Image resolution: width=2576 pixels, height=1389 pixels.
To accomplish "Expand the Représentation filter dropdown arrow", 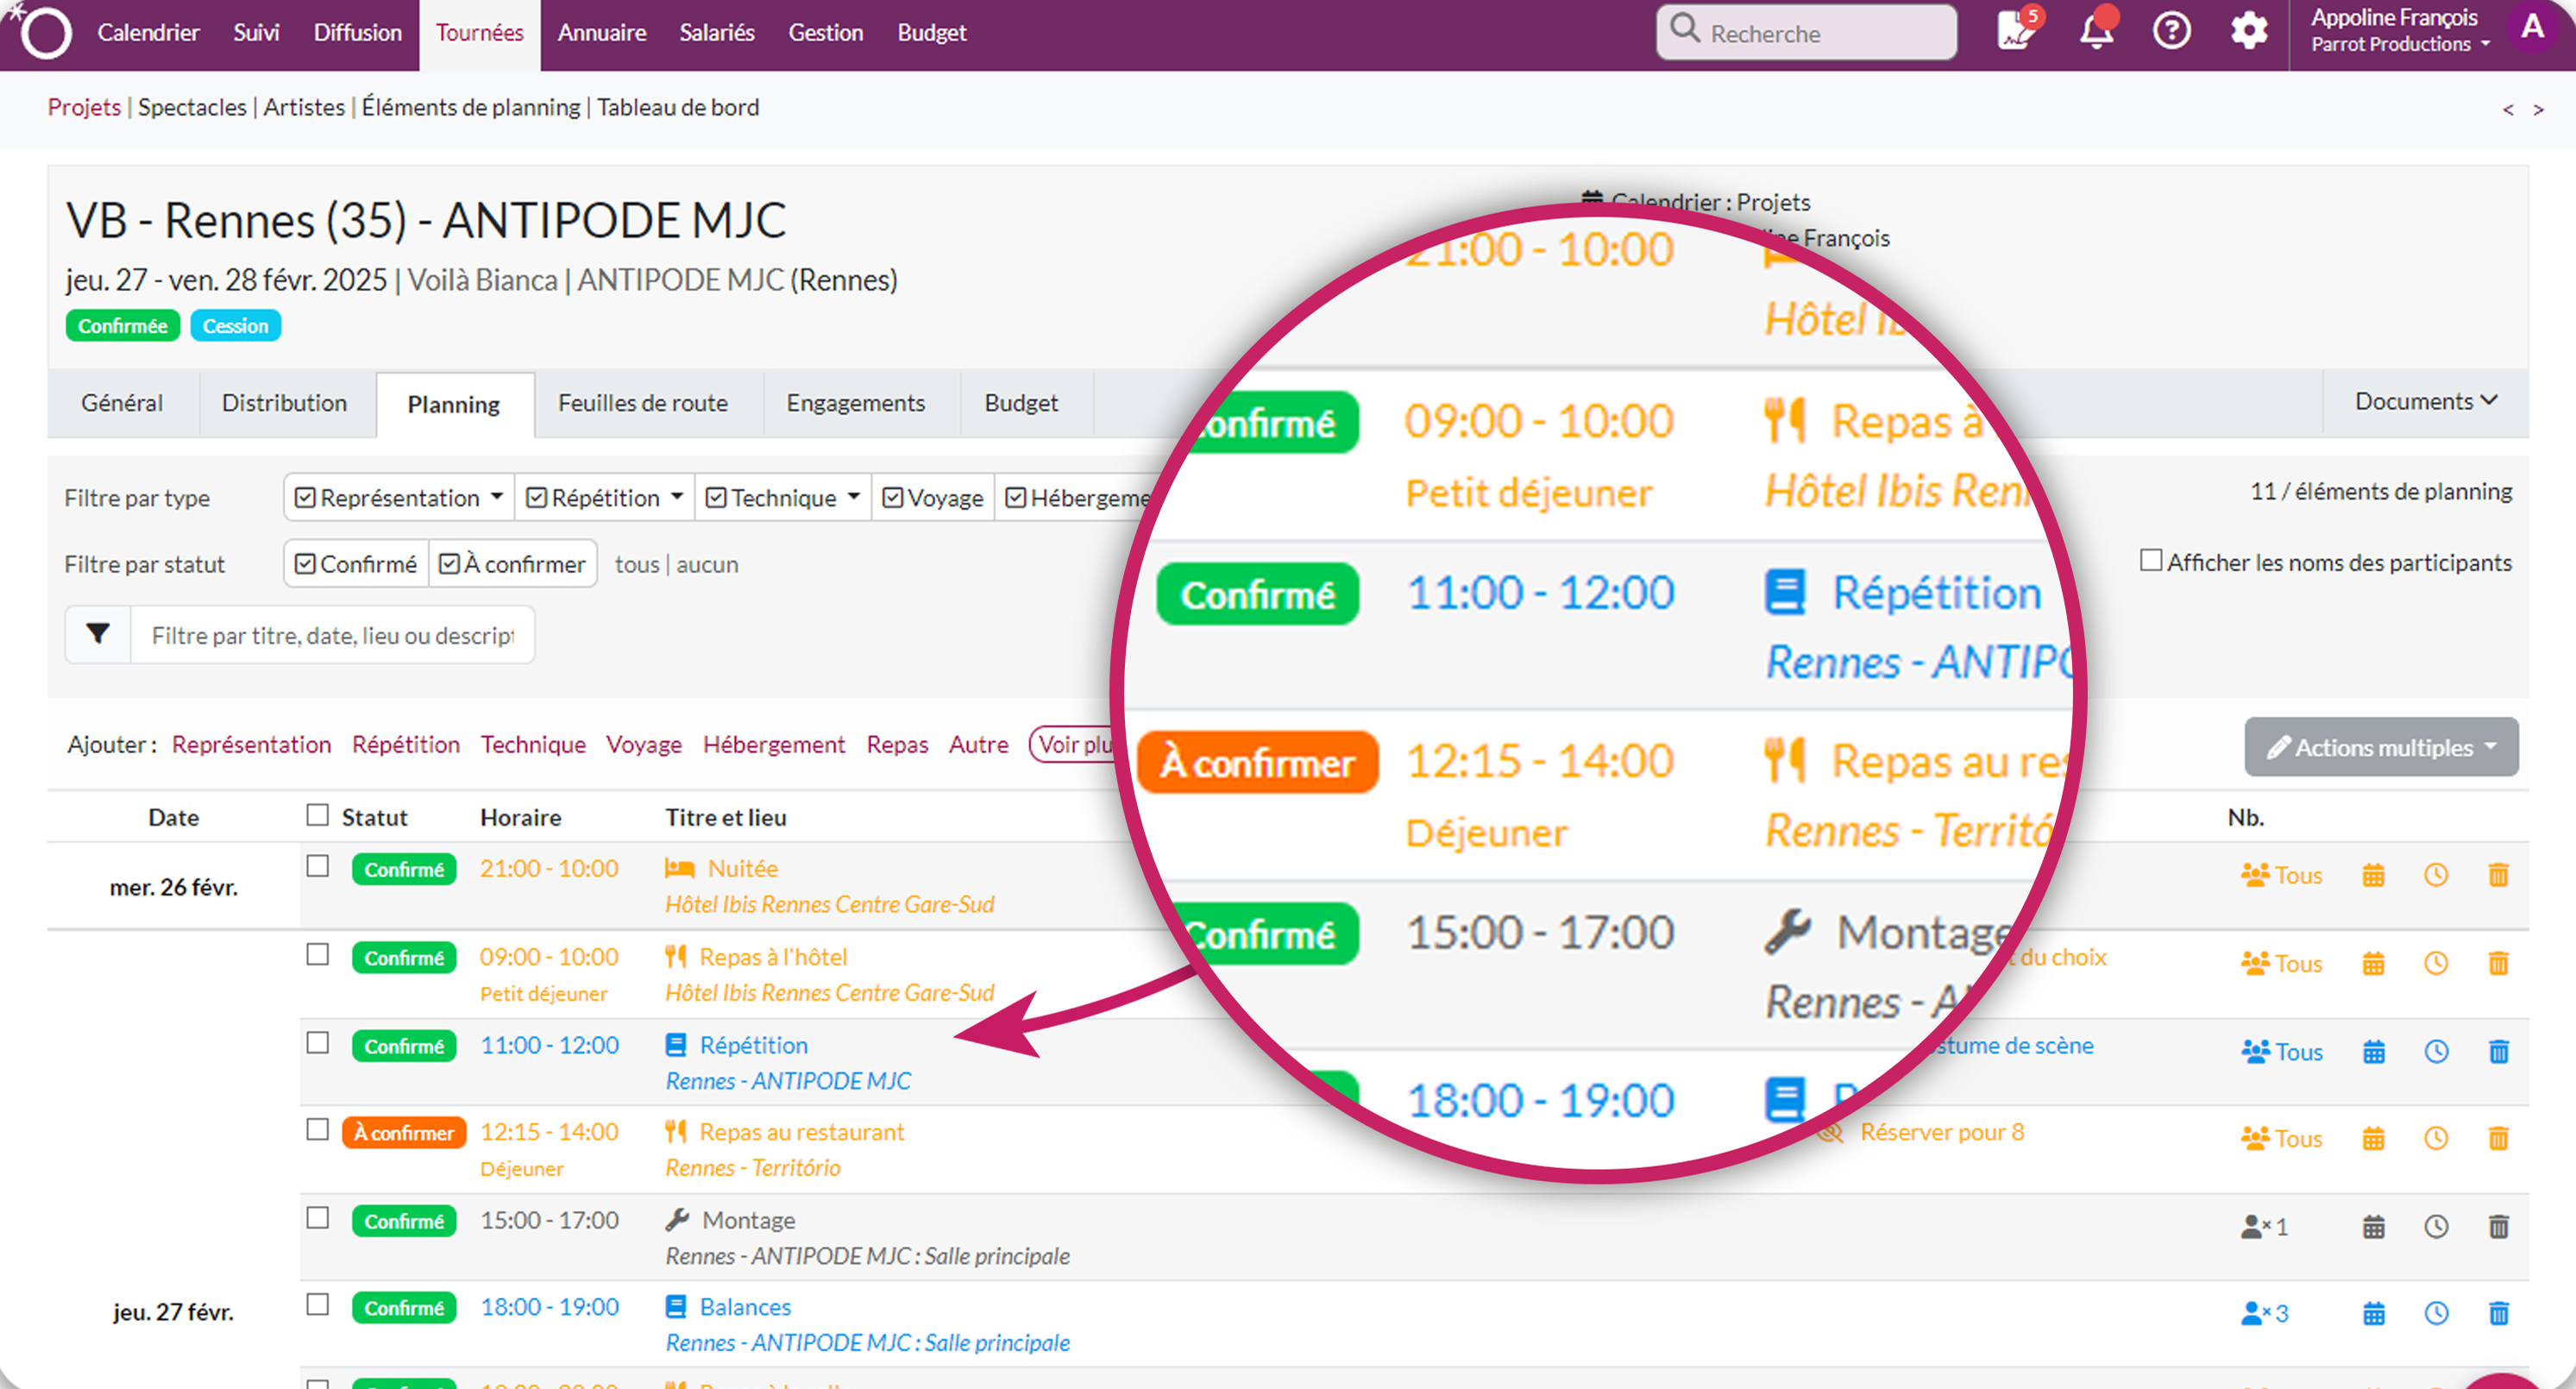I will pos(497,497).
